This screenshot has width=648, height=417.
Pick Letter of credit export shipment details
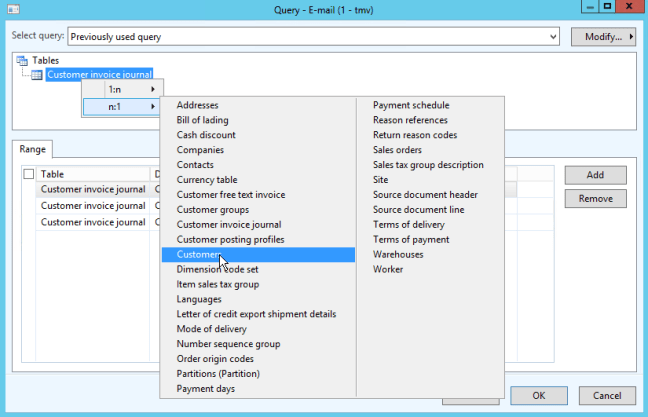click(256, 314)
